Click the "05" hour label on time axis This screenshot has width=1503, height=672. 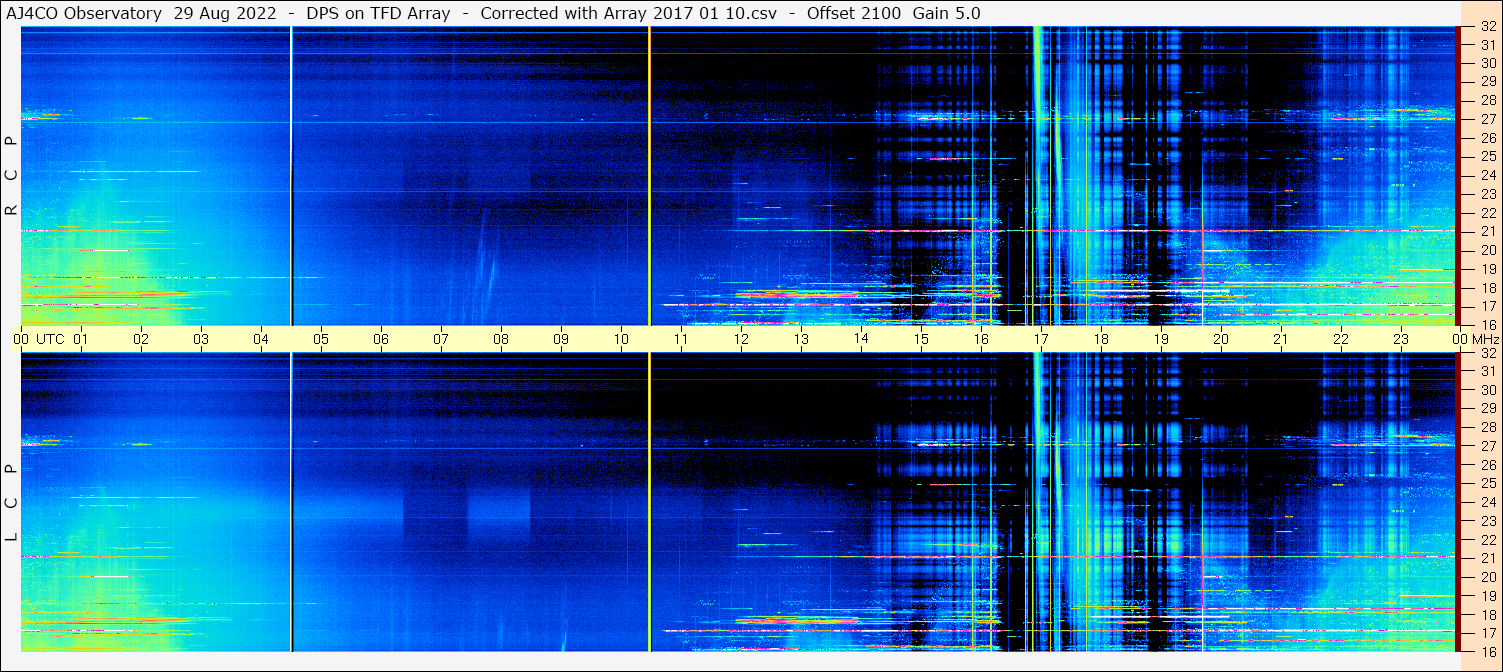click(321, 339)
